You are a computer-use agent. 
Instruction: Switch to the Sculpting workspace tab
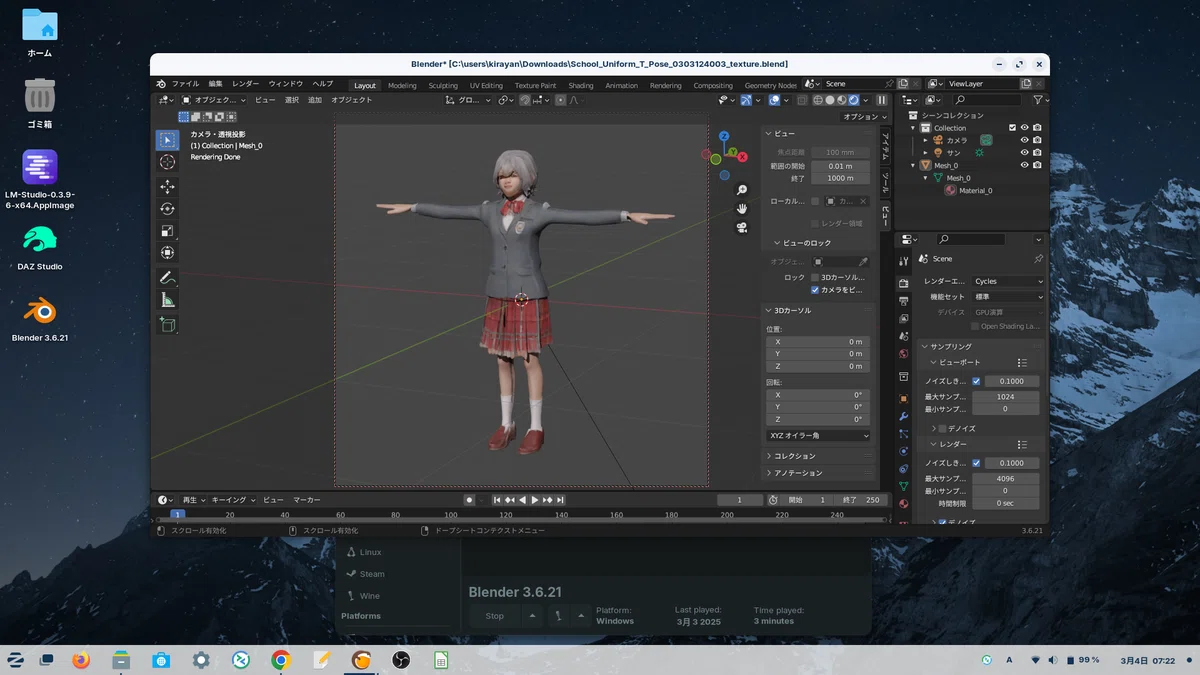point(443,85)
